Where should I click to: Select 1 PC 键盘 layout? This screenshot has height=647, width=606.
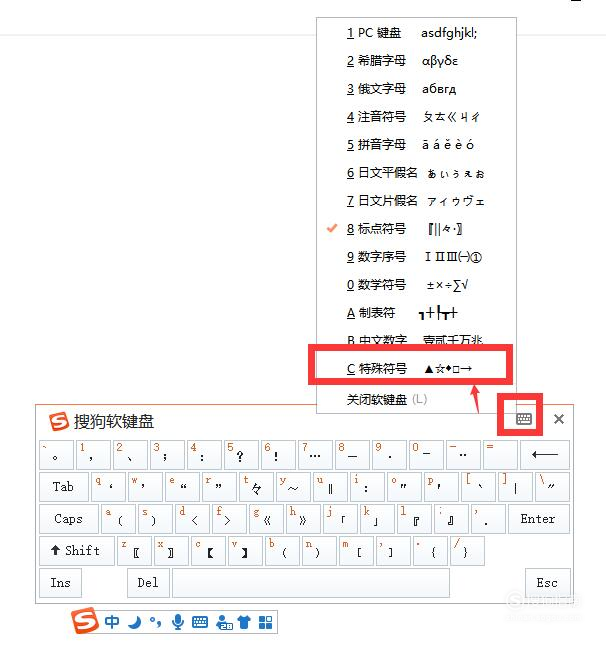pyautogui.click(x=416, y=33)
